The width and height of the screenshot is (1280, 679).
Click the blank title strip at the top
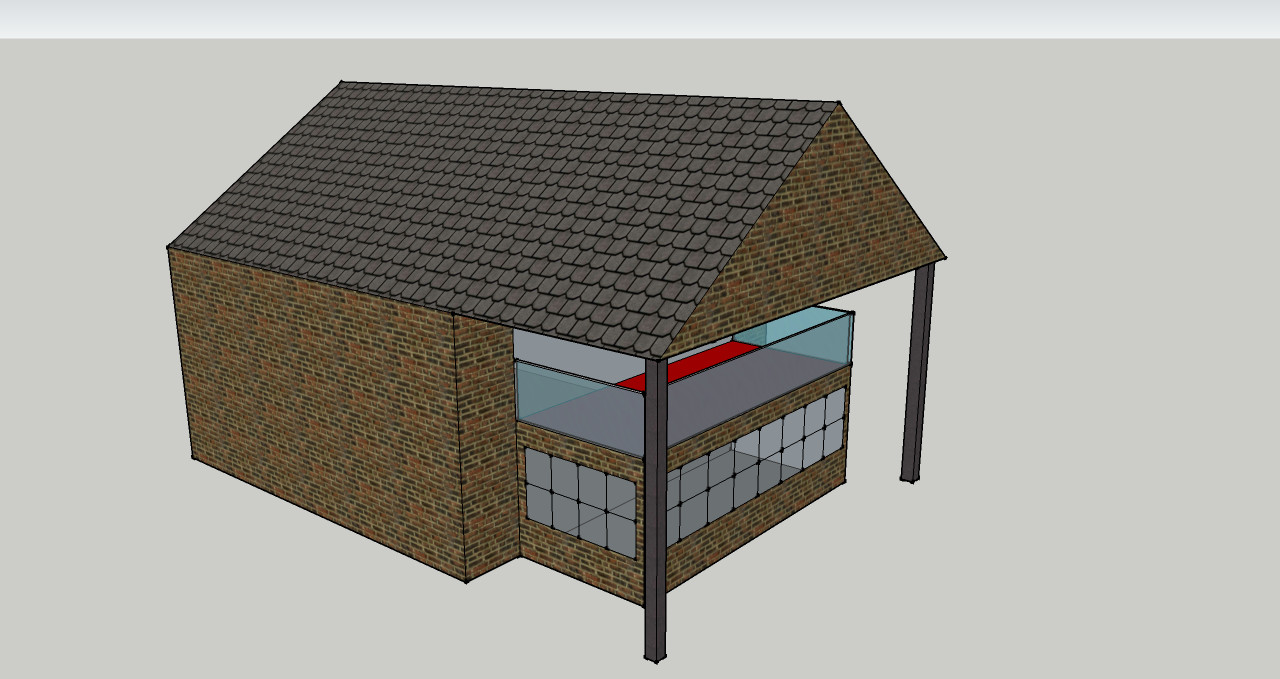pos(640,18)
